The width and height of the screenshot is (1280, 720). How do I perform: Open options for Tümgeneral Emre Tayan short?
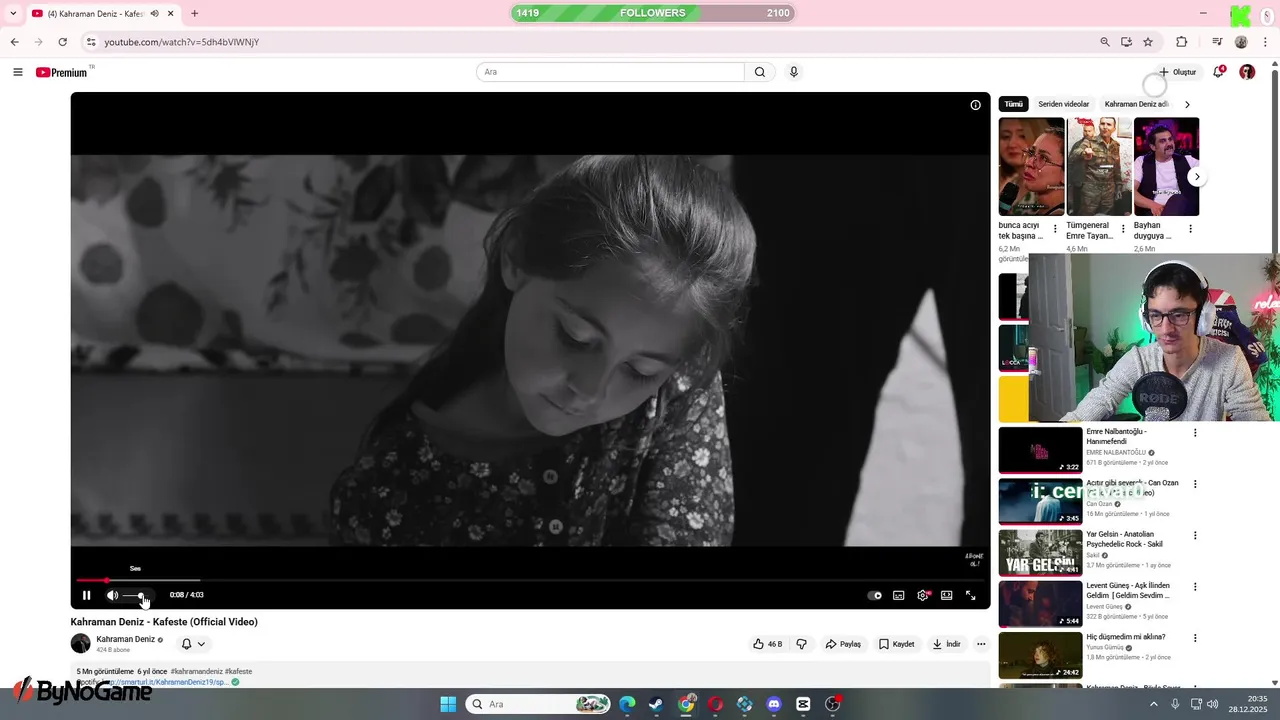point(1122,229)
